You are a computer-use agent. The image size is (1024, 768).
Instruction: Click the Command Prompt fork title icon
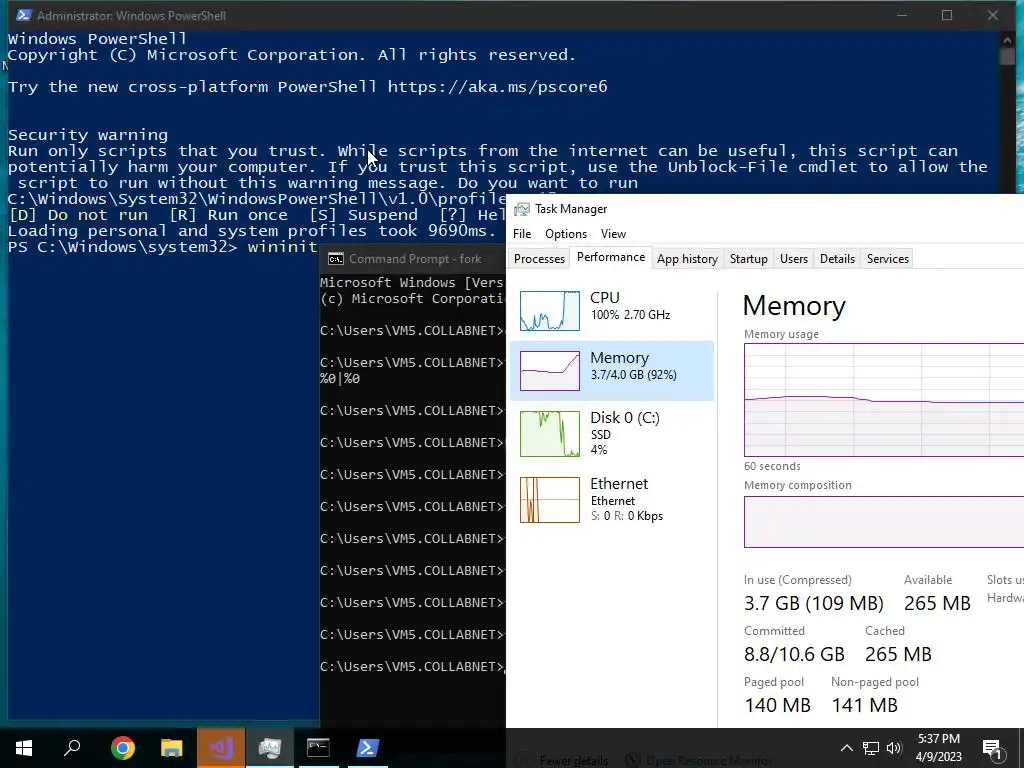pyautogui.click(x=335, y=259)
